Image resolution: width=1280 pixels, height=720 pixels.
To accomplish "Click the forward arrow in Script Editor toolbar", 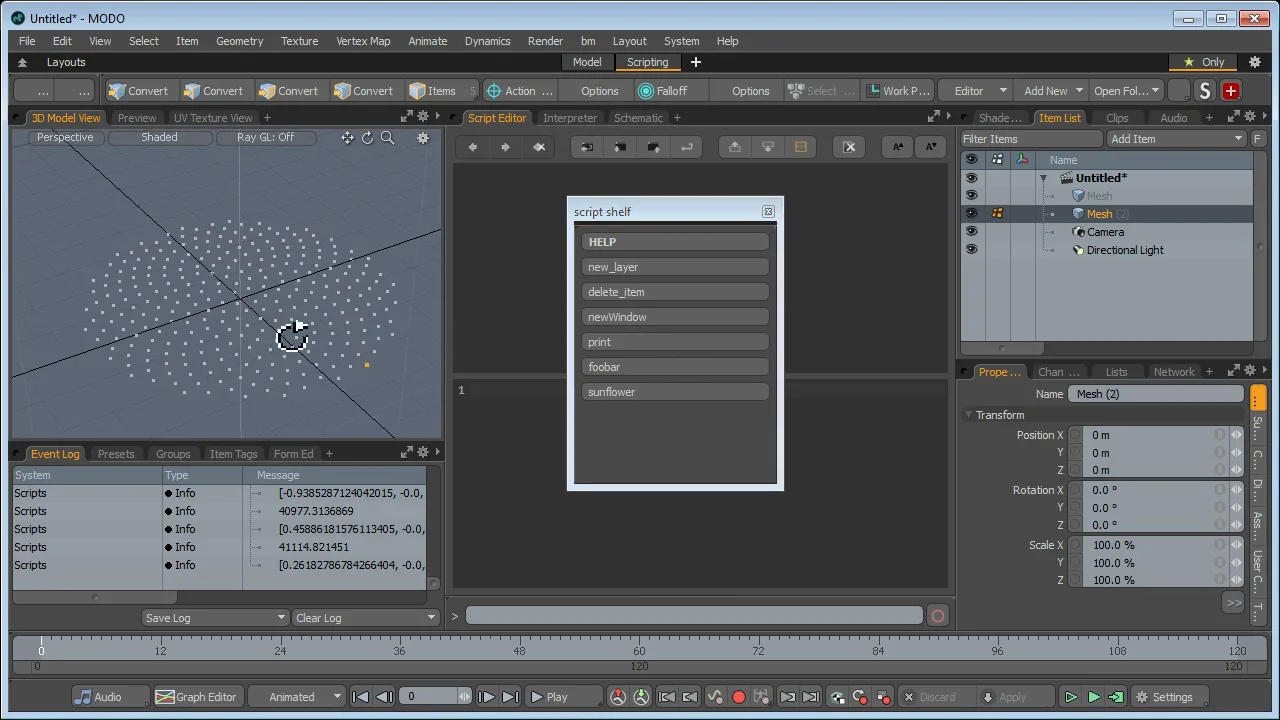I will 506,147.
